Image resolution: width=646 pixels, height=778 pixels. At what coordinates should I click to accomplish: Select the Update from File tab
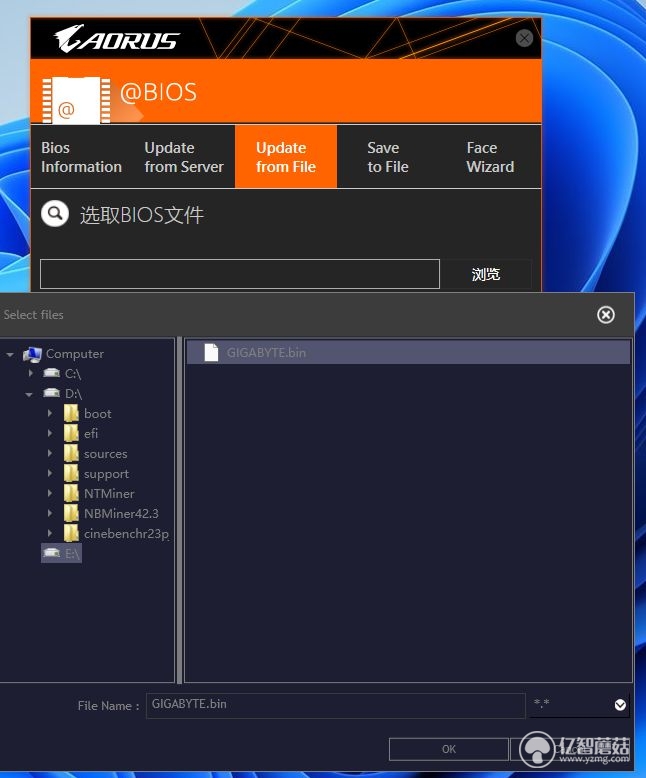286,157
